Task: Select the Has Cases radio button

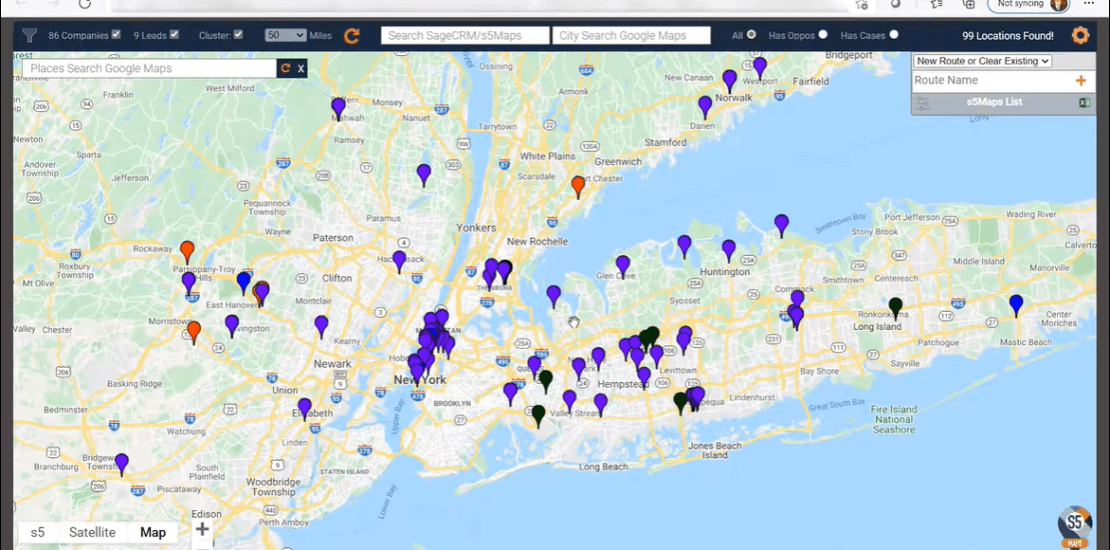Action: (x=894, y=35)
